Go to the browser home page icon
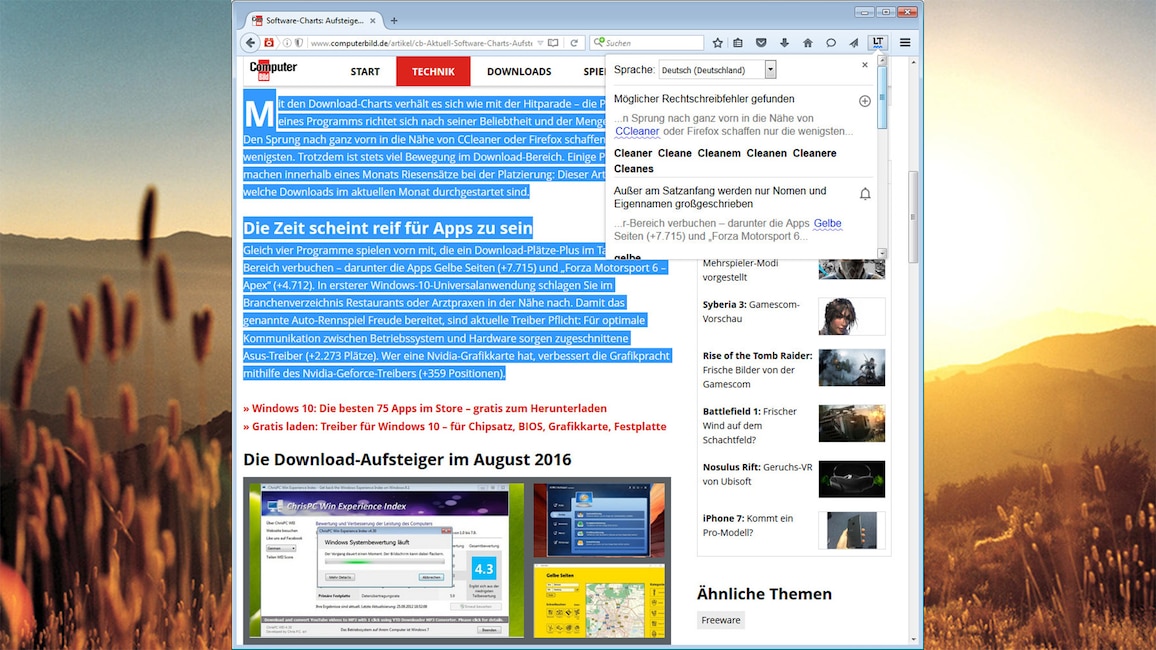The image size is (1156, 650). pos(807,43)
